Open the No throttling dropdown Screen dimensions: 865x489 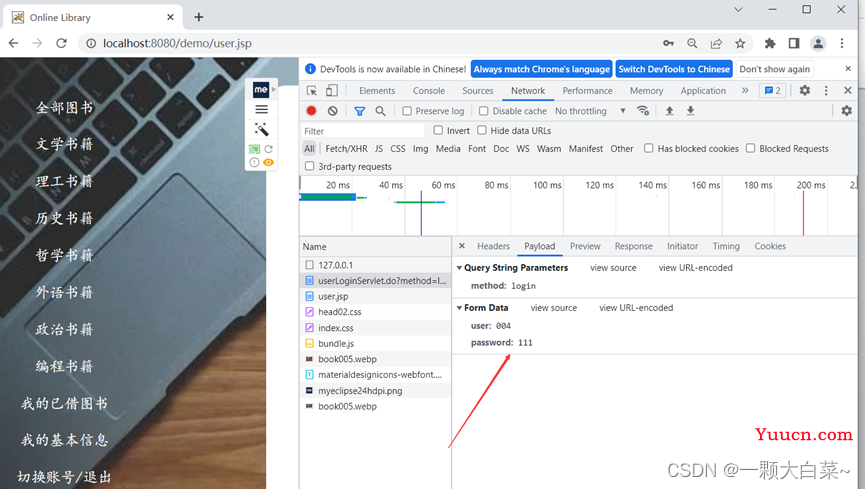(x=590, y=111)
